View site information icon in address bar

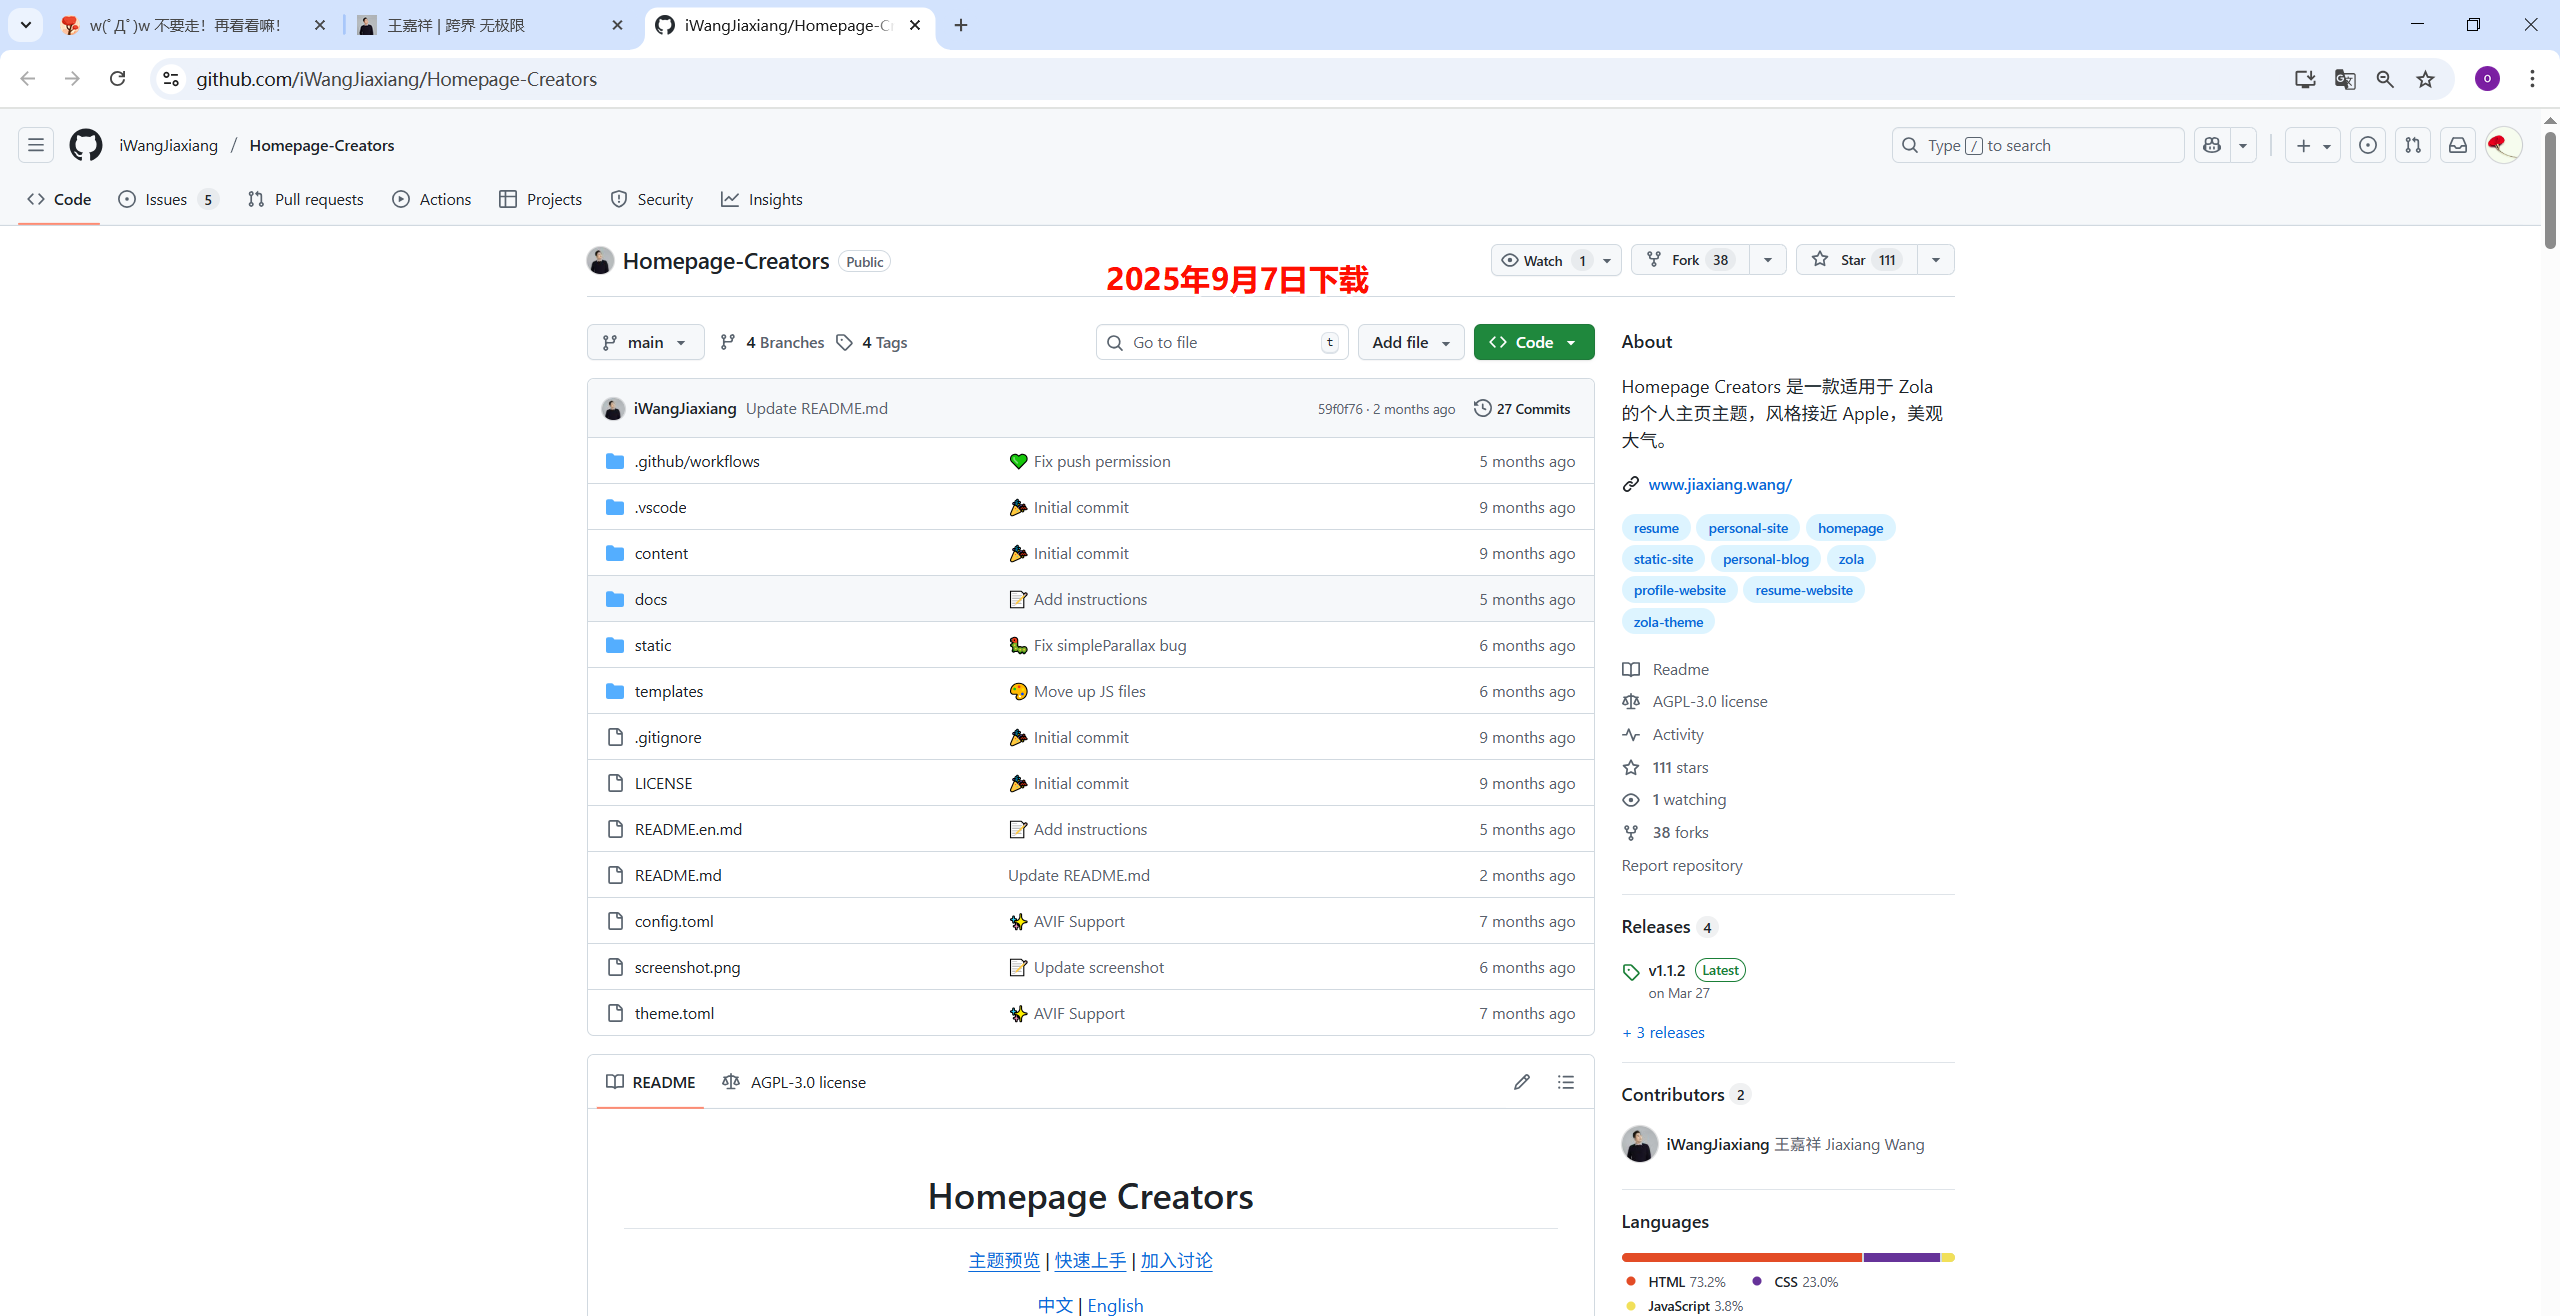[x=171, y=79]
